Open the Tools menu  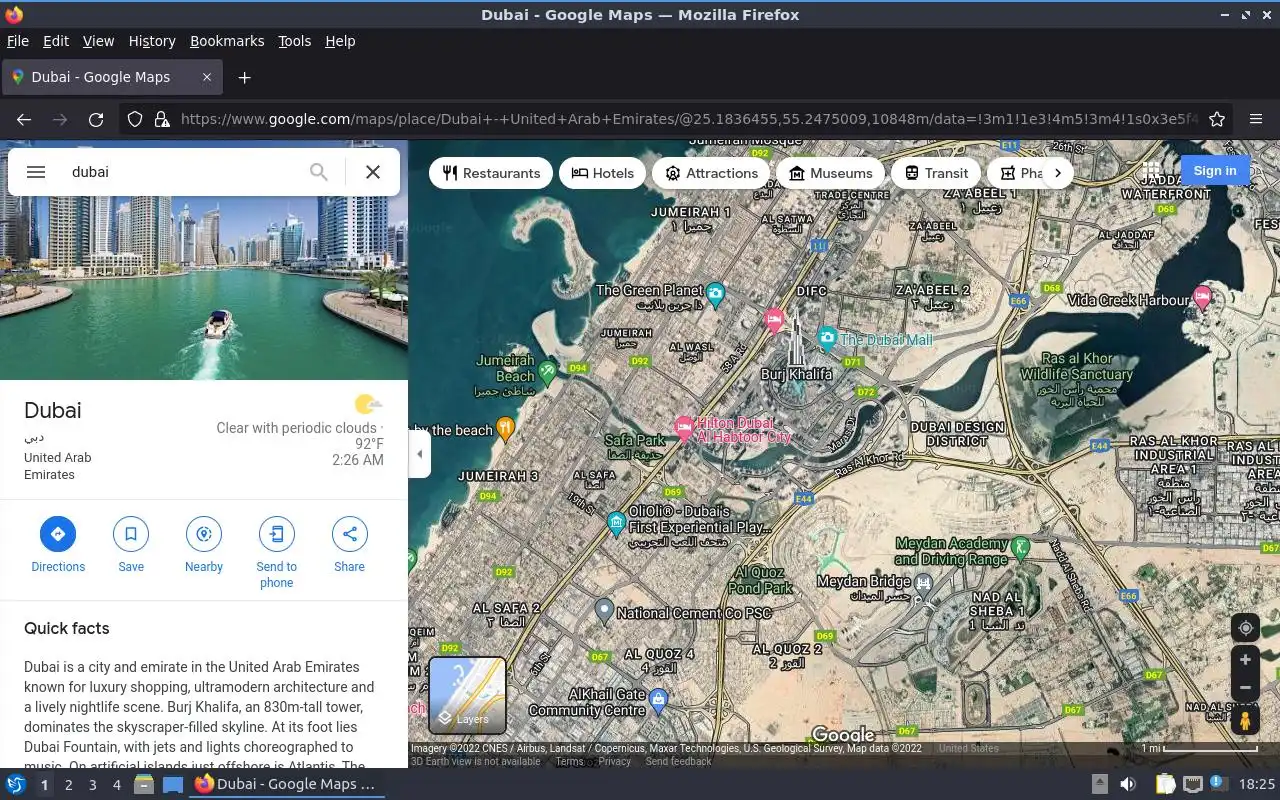(x=294, y=41)
